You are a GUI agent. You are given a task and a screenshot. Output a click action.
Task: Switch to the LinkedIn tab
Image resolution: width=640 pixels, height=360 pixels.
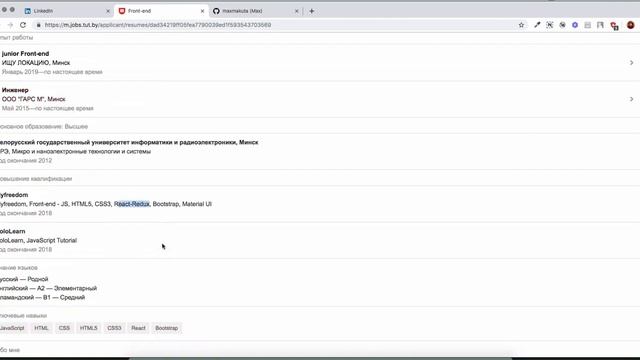tap(67, 11)
